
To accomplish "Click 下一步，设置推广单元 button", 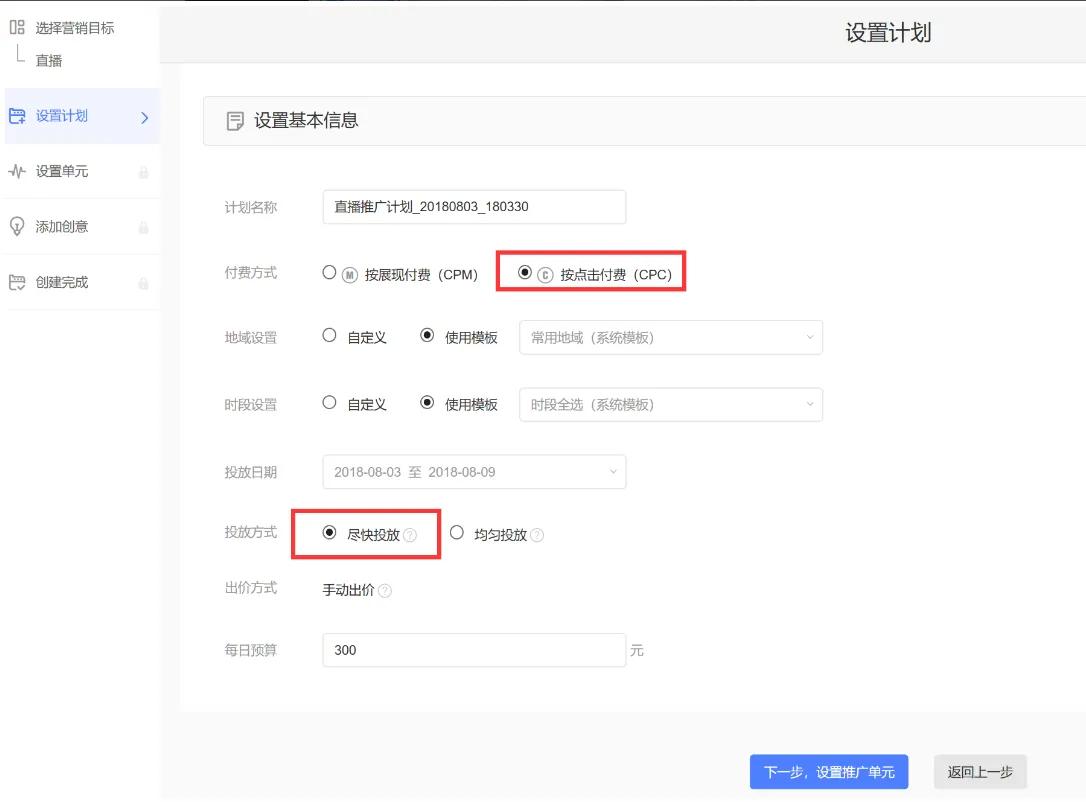I will (x=828, y=771).
